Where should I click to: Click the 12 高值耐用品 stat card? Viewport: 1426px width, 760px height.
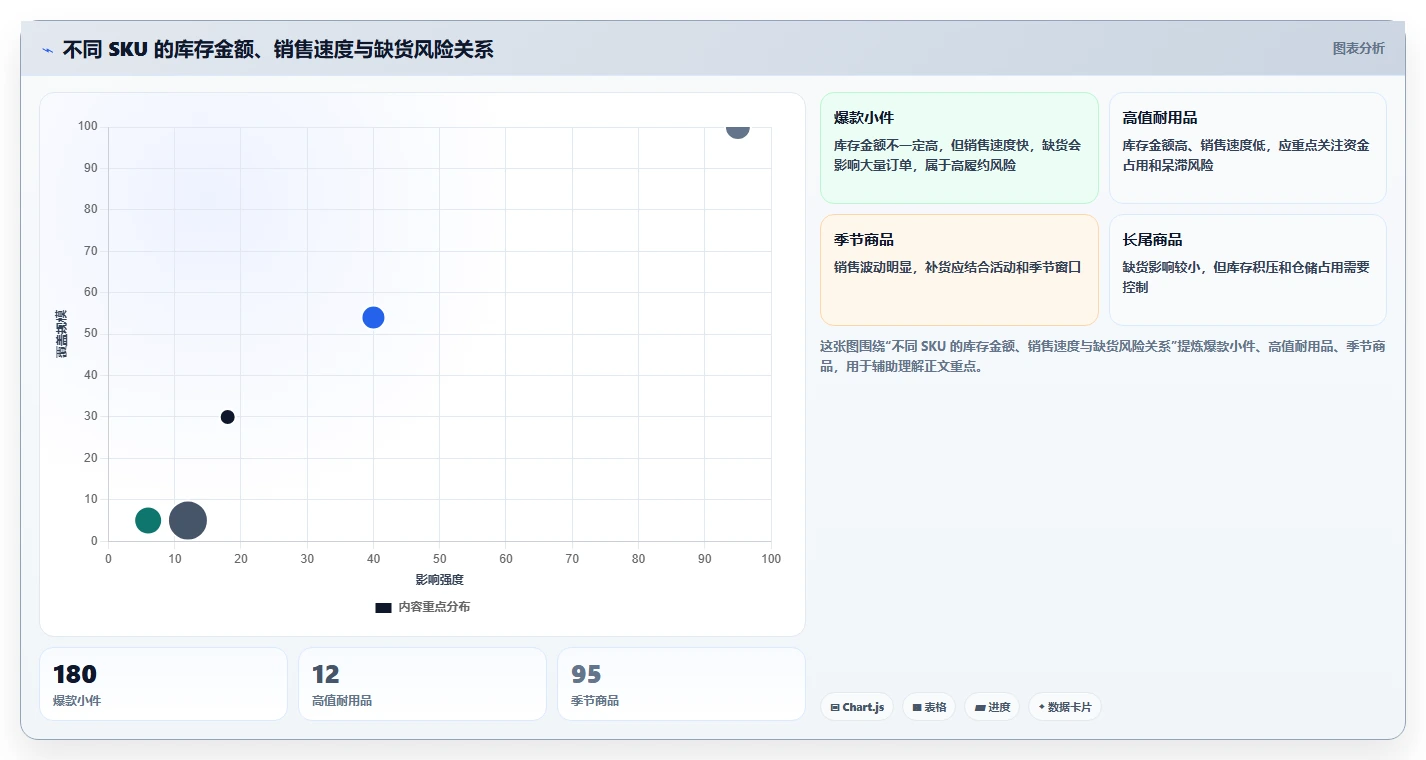pyautogui.click(x=422, y=684)
